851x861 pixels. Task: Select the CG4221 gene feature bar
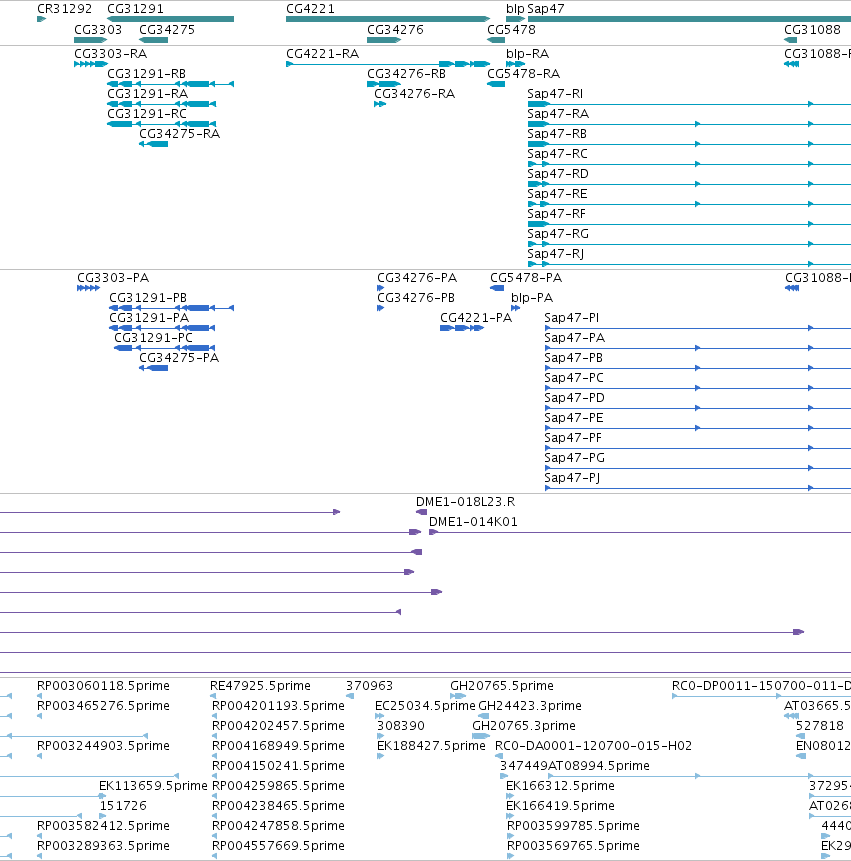388,19
